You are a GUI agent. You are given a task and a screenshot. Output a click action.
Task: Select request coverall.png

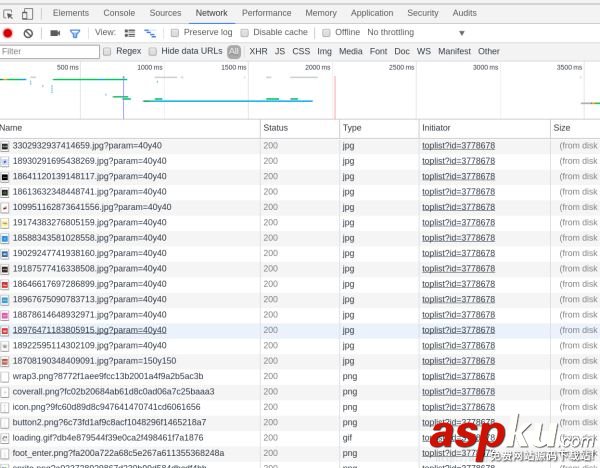(x=113, y=392)
